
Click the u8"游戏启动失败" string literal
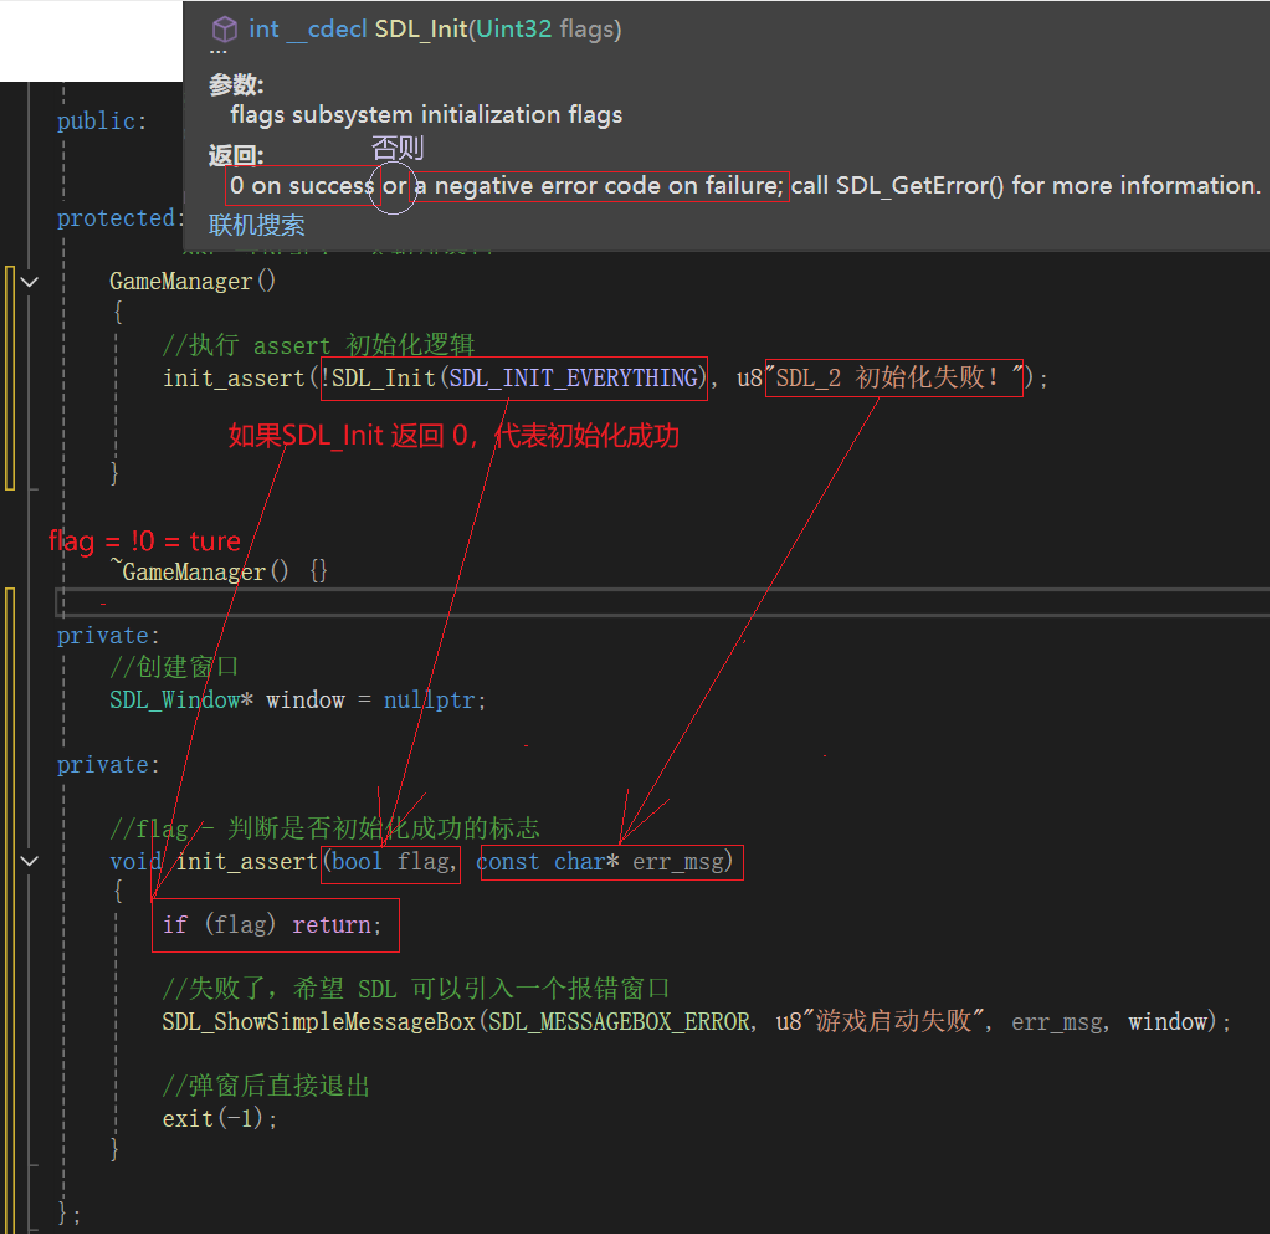click(x=880, y=1021)
